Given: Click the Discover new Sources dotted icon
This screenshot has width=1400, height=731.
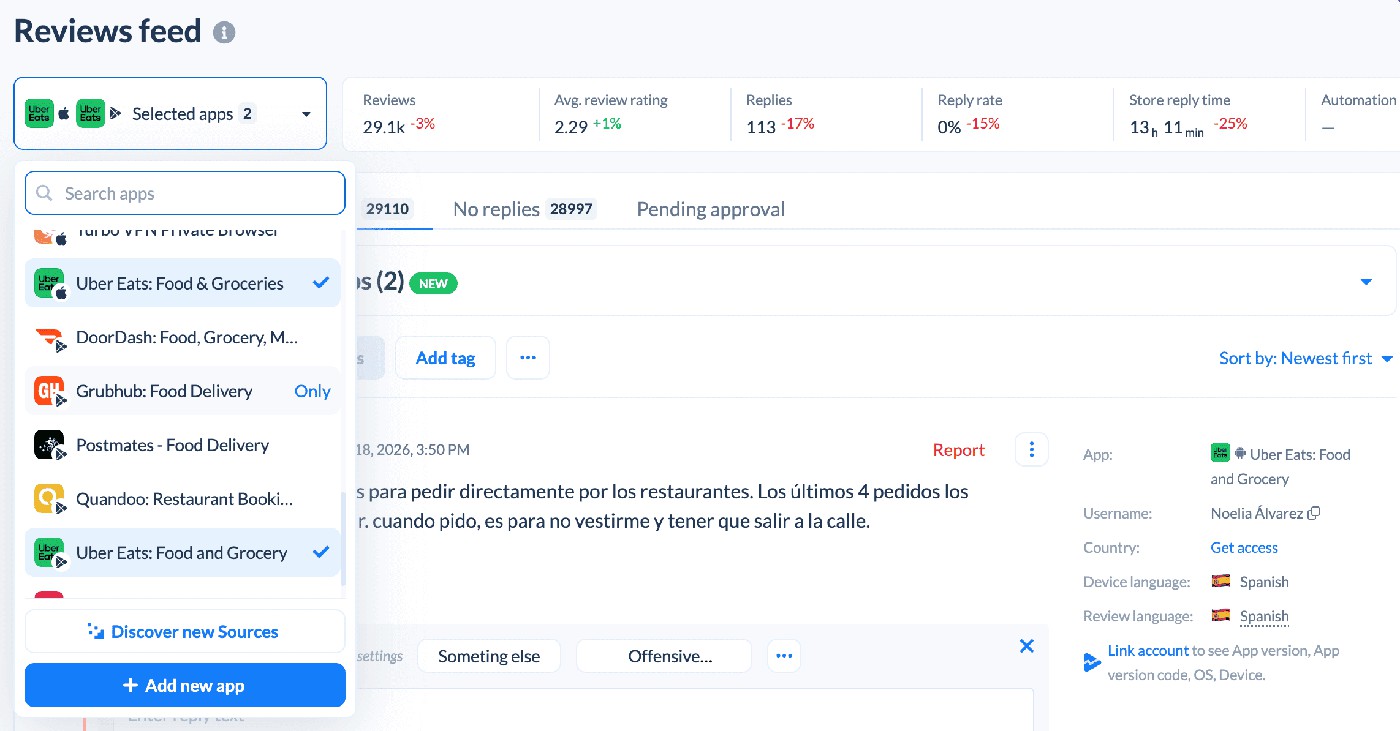Looking at the screenshot, I should click(x=96, y=631).
